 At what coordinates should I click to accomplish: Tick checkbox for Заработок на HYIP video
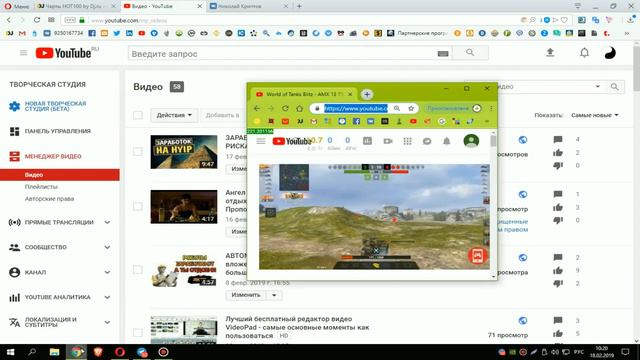pos(138,152)
